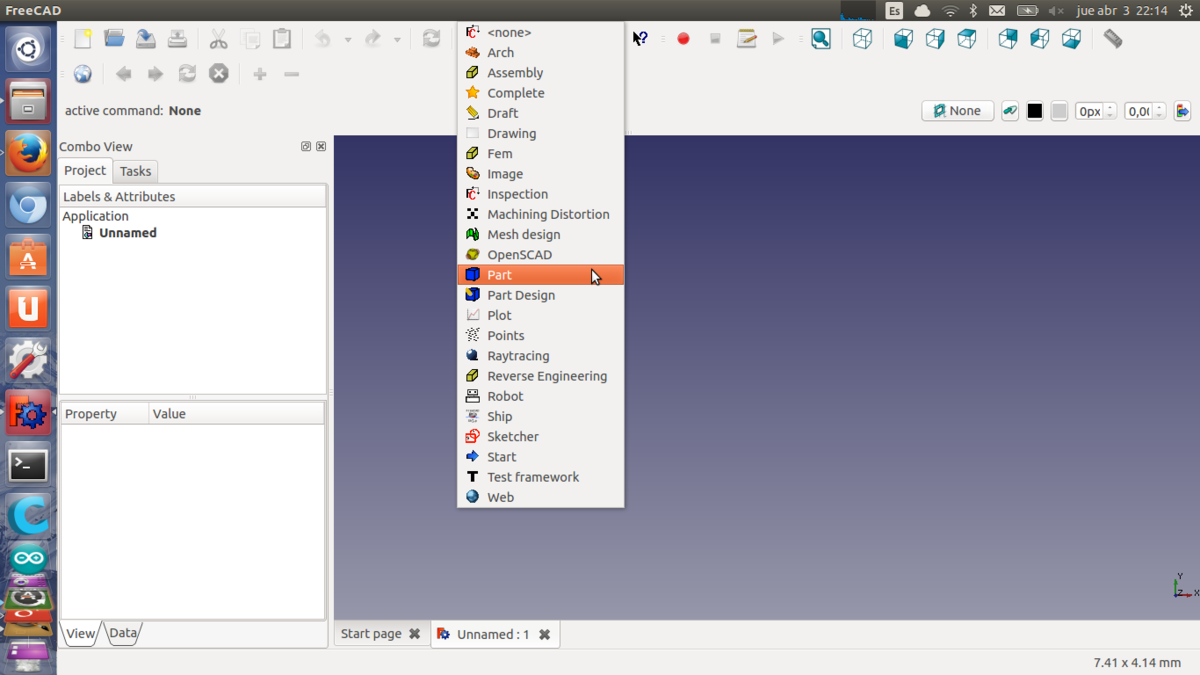
Task: Toggle construction mode next to None button
Action: [x=1010, y=111]
